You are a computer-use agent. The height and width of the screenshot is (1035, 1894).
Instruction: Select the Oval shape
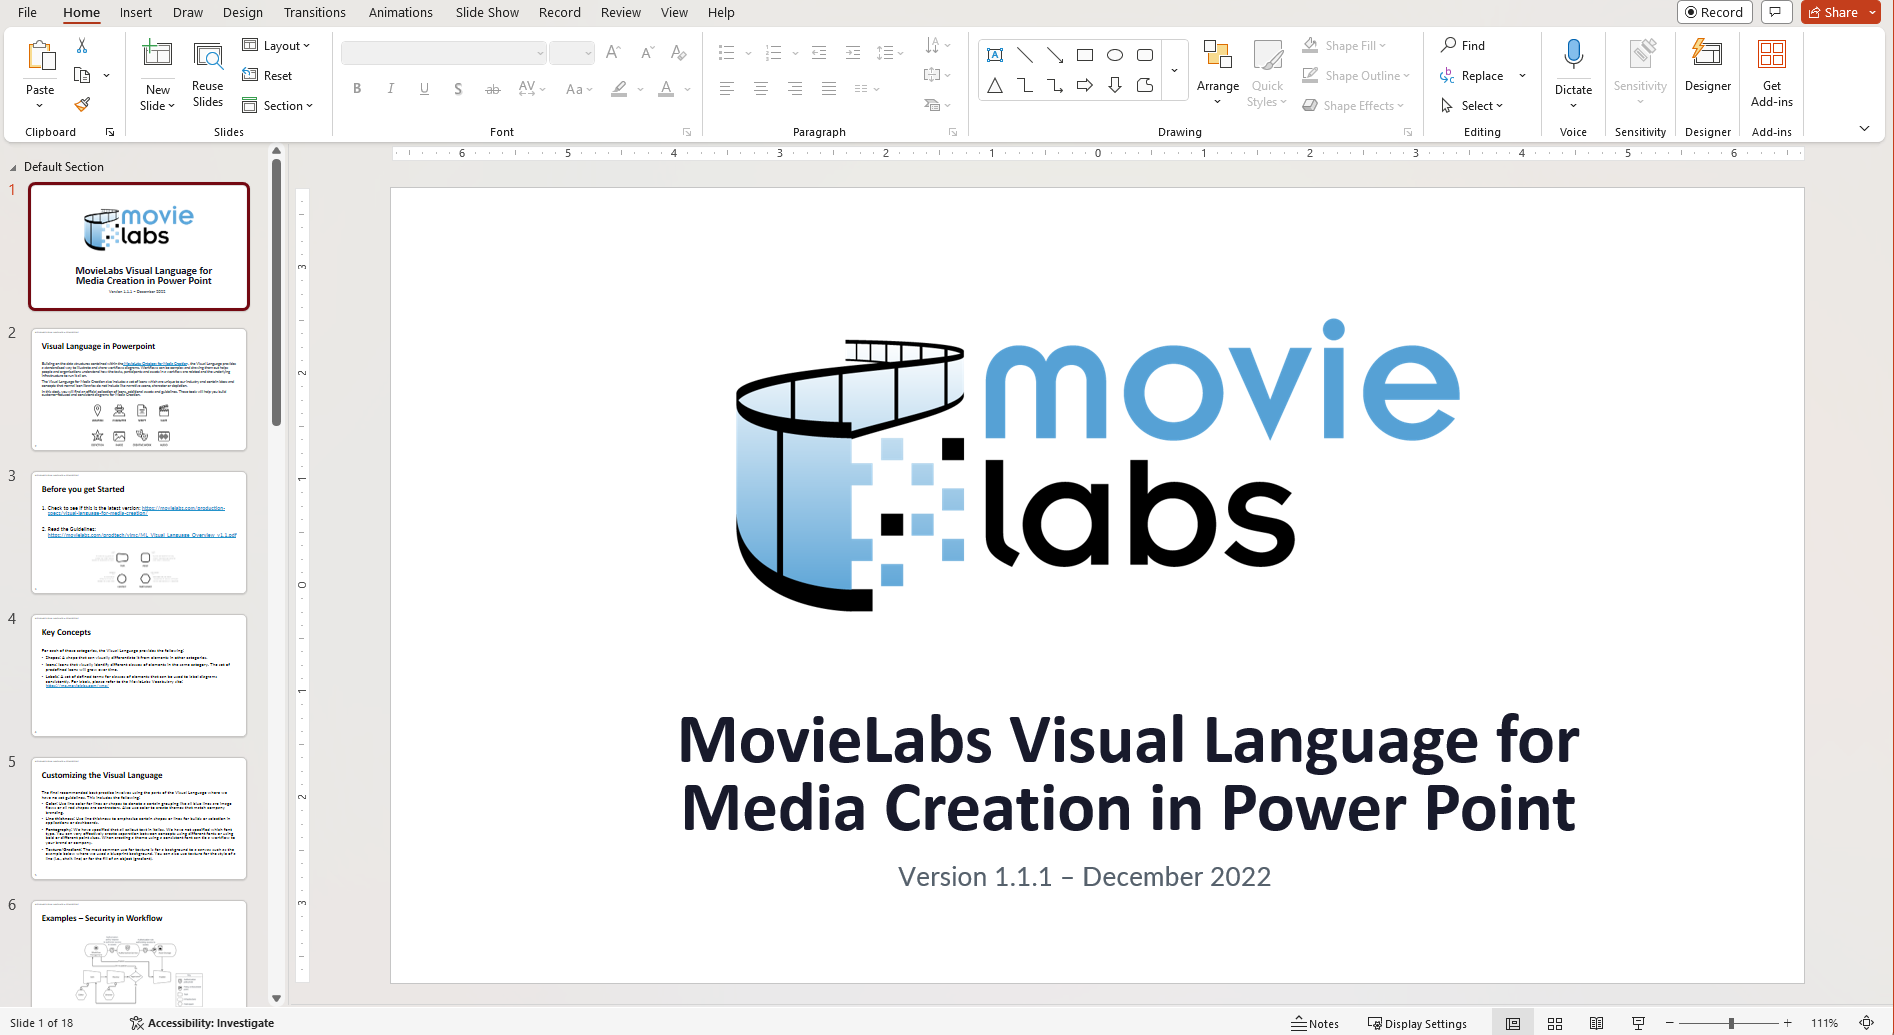click(x=1115, y=55)
